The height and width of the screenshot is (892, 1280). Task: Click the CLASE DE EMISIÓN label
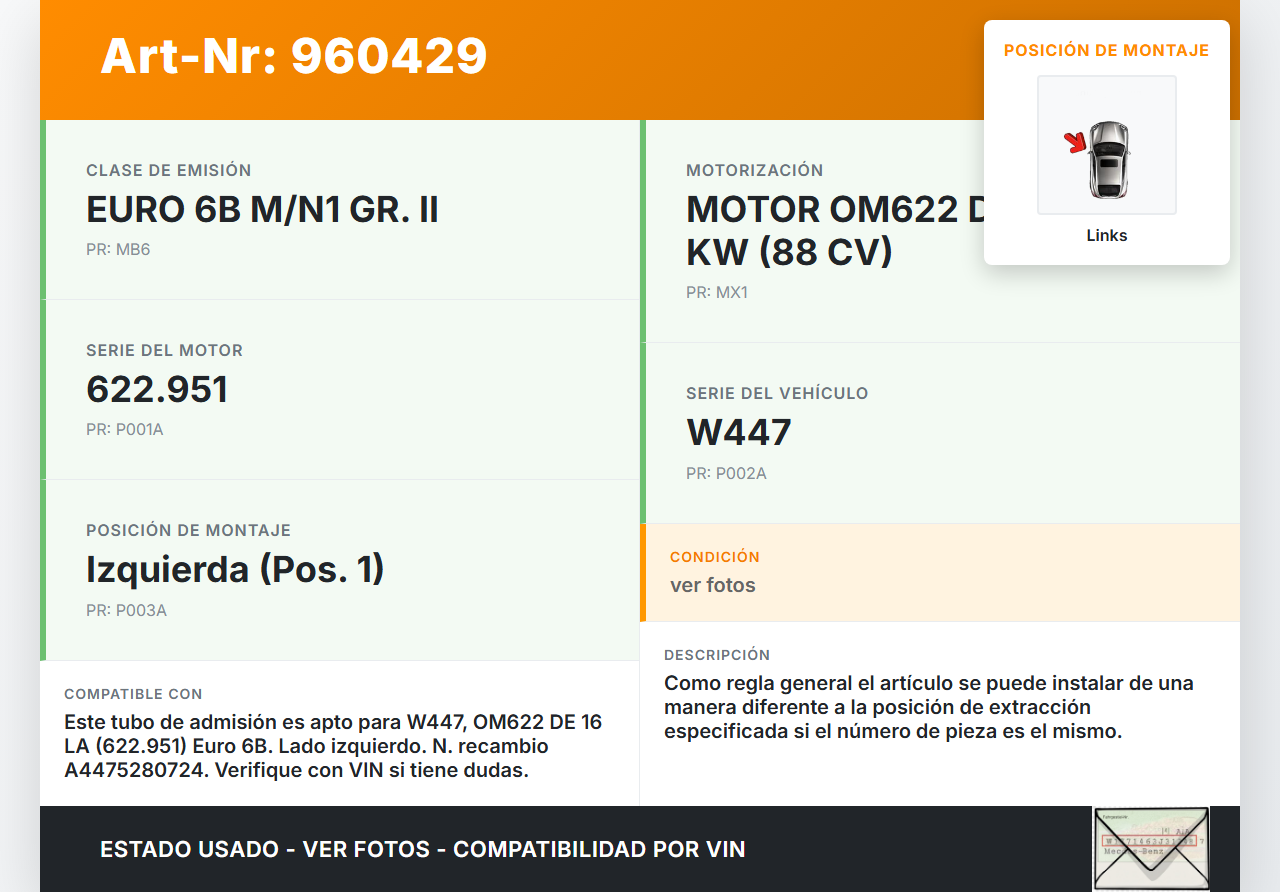pos(169,170)
